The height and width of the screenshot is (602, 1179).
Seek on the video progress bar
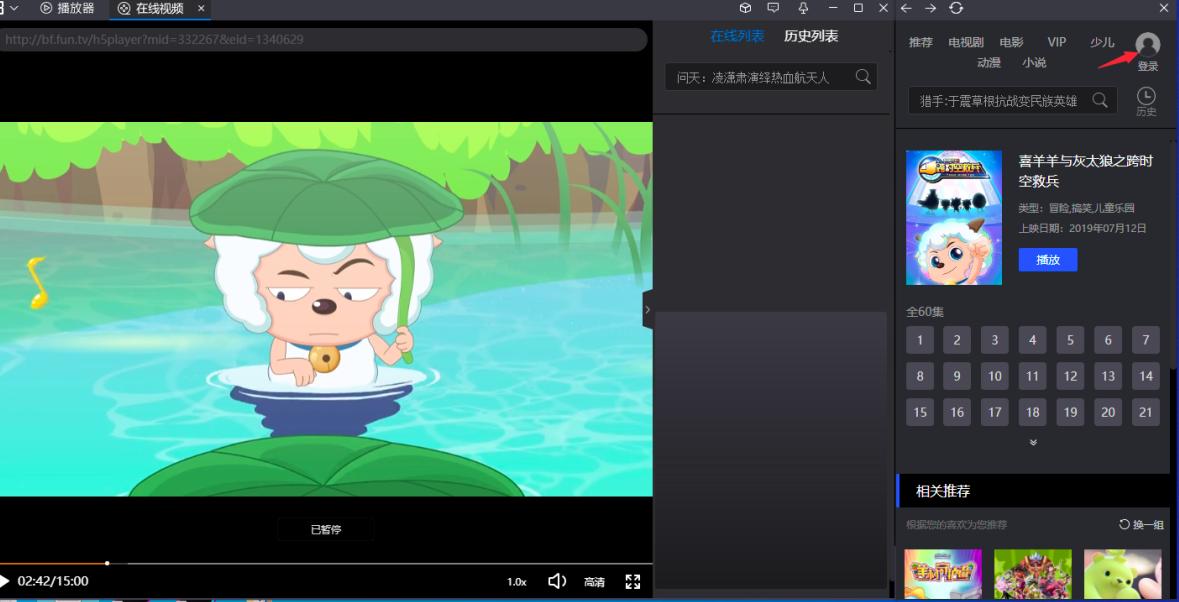326,563
